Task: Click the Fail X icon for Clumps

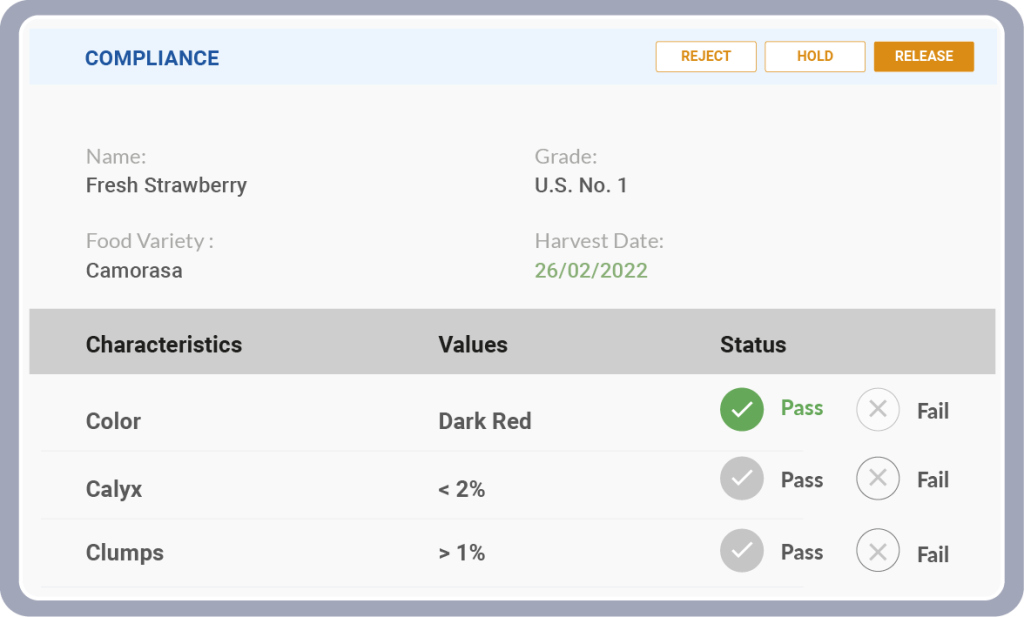Action: (877, 551)
